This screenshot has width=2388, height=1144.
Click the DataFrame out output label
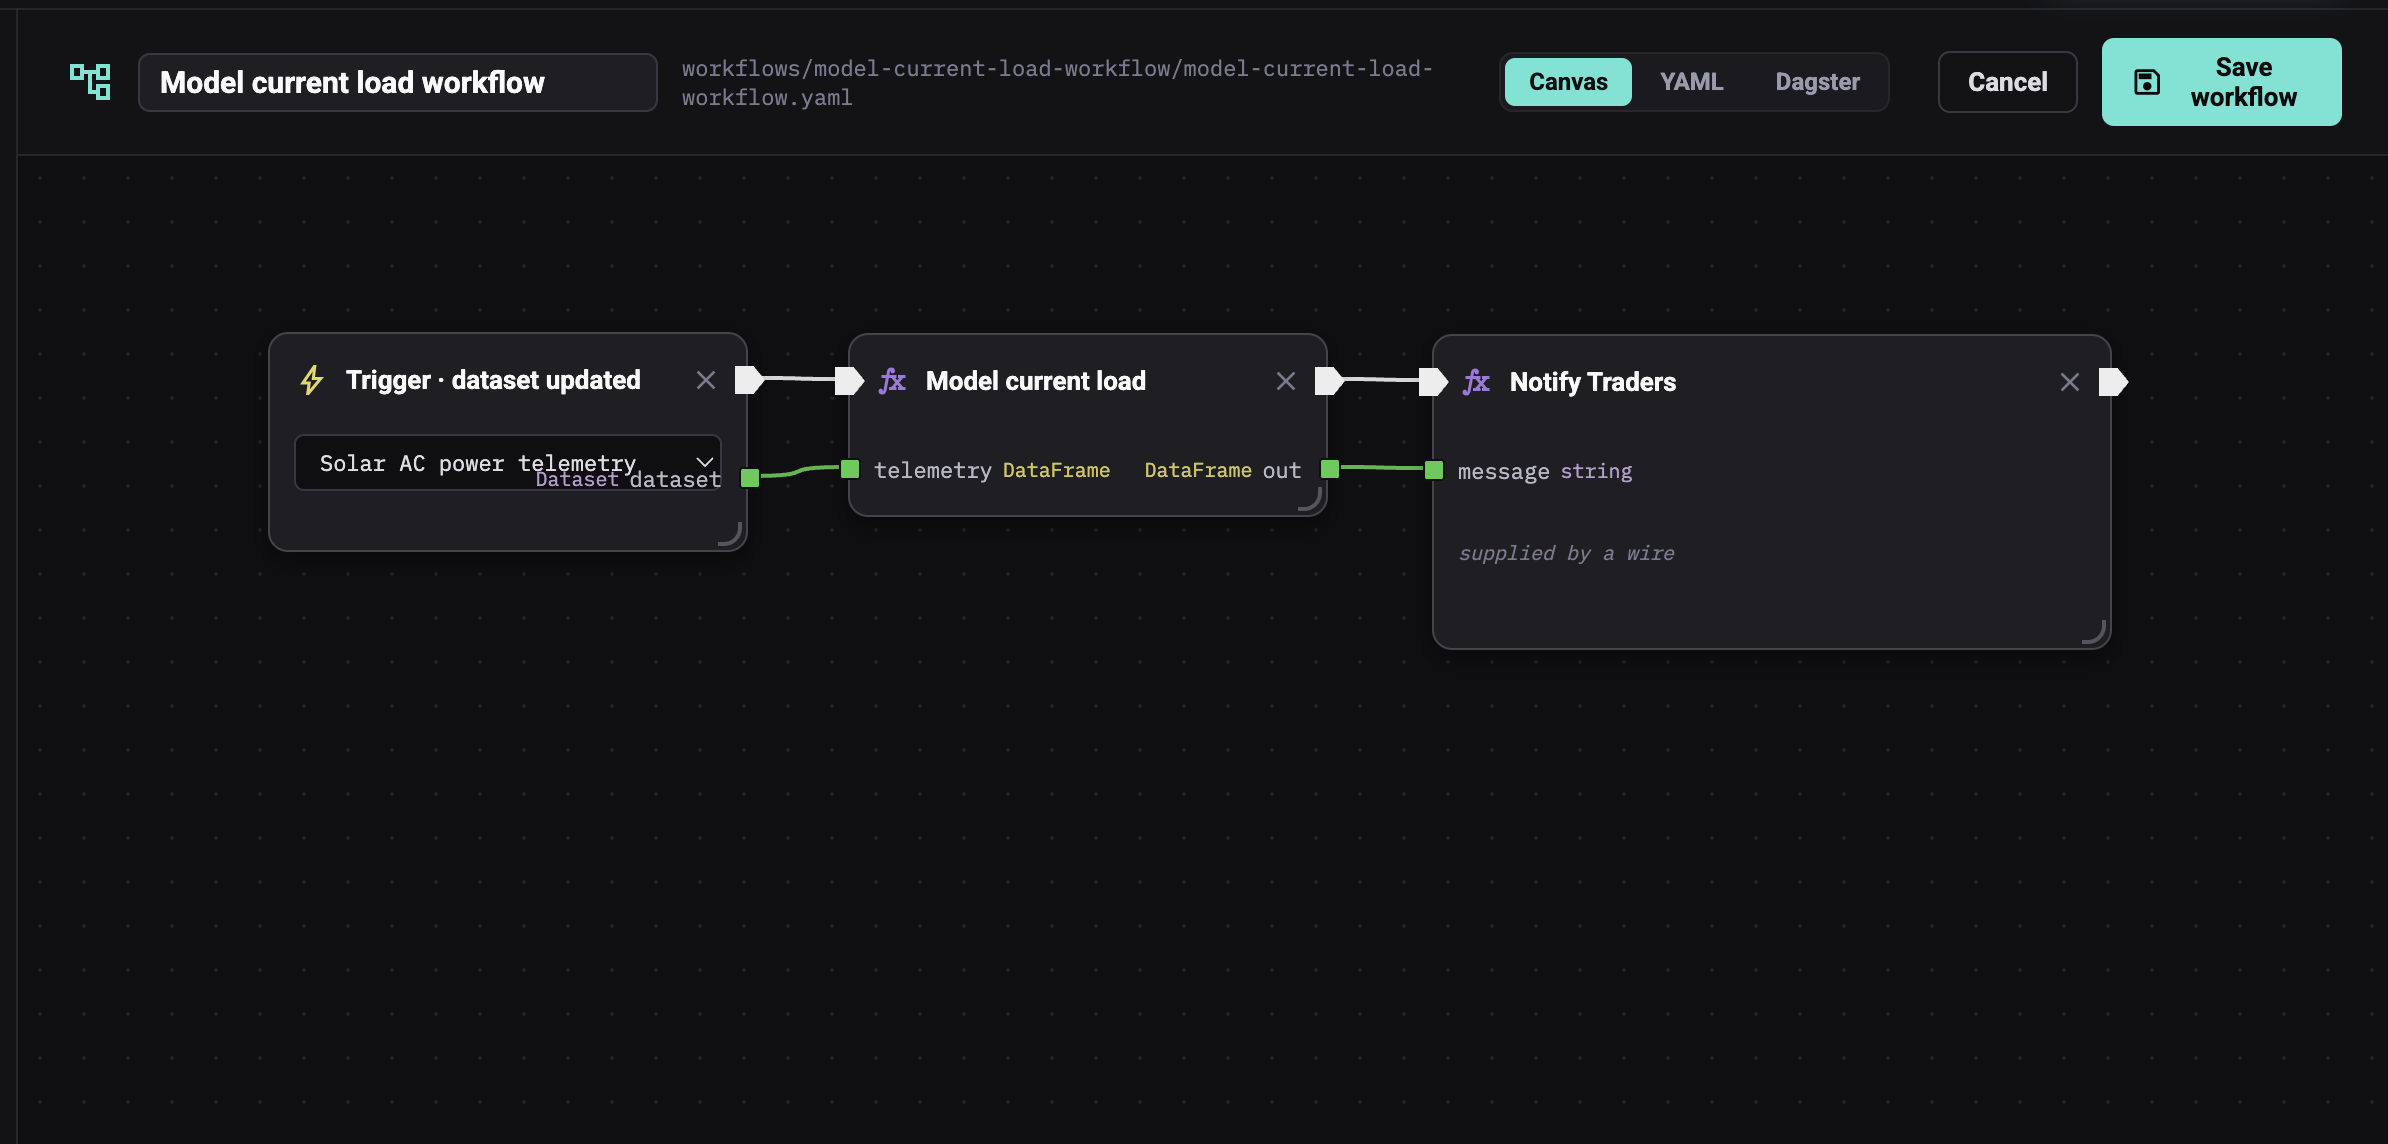click(1223, 470)
